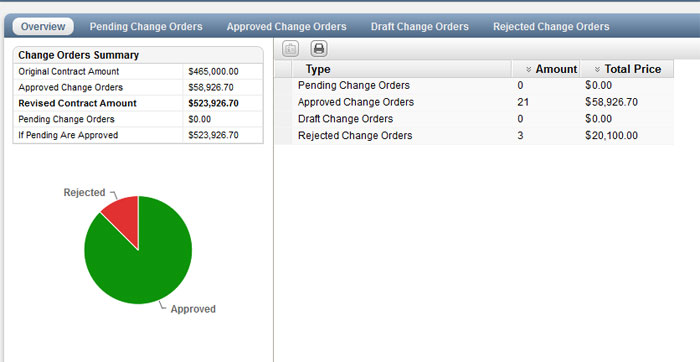Select the Overview tab
The image size is (700, 362).
[43, 26]
